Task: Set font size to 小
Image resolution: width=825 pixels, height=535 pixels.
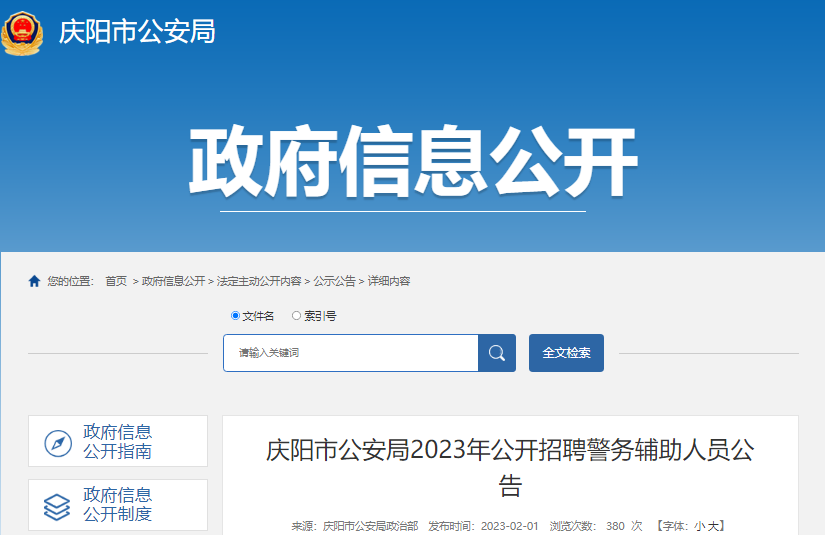Action: 699,526
